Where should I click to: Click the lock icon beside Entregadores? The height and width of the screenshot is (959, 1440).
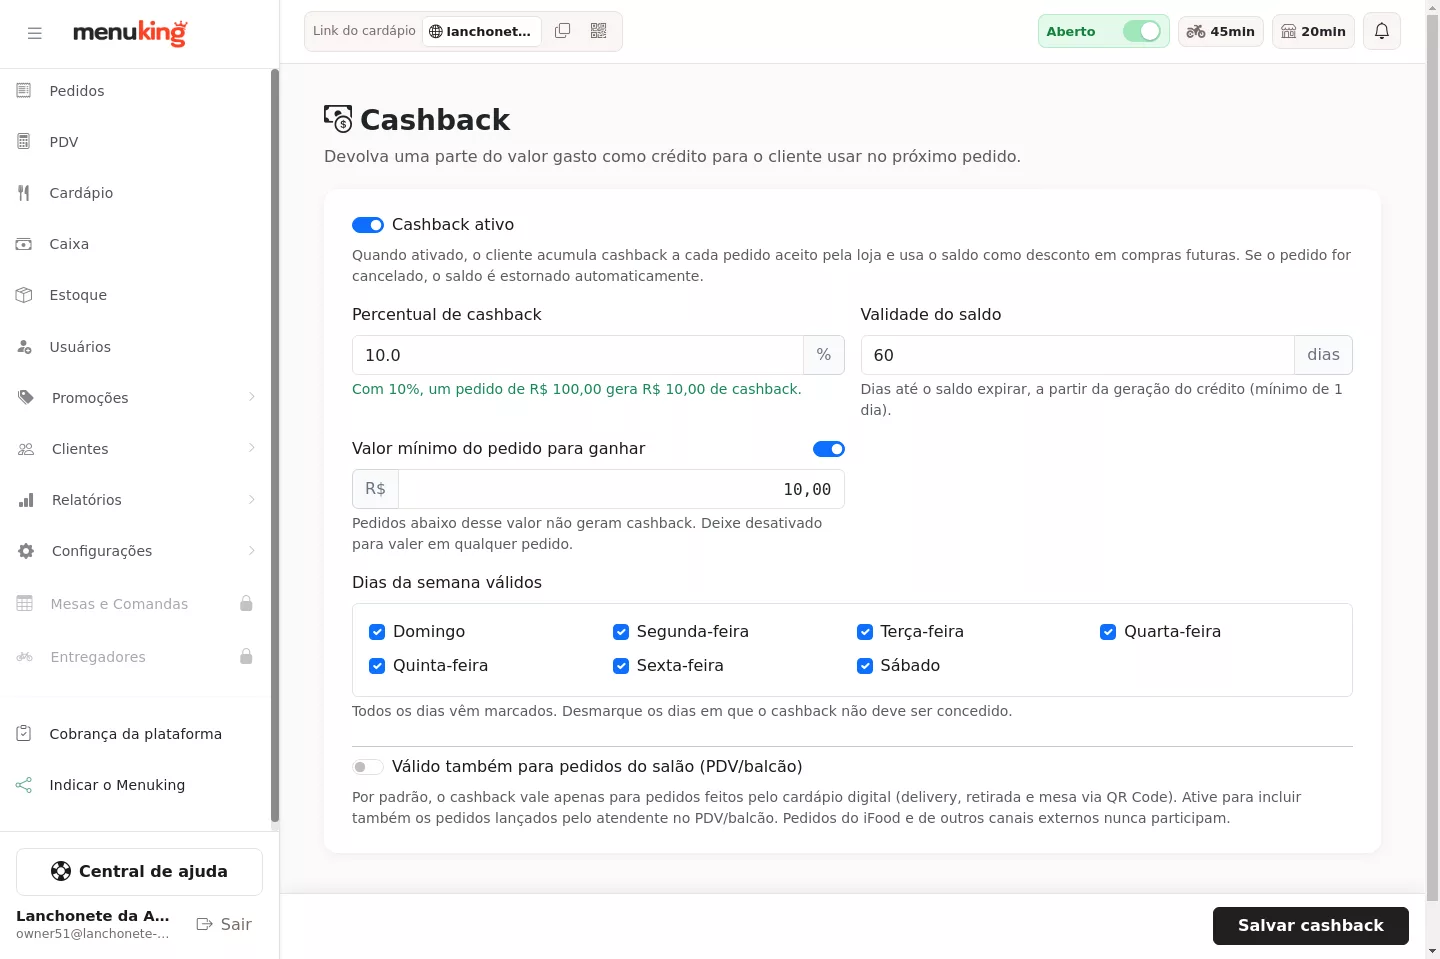point(246,657)
